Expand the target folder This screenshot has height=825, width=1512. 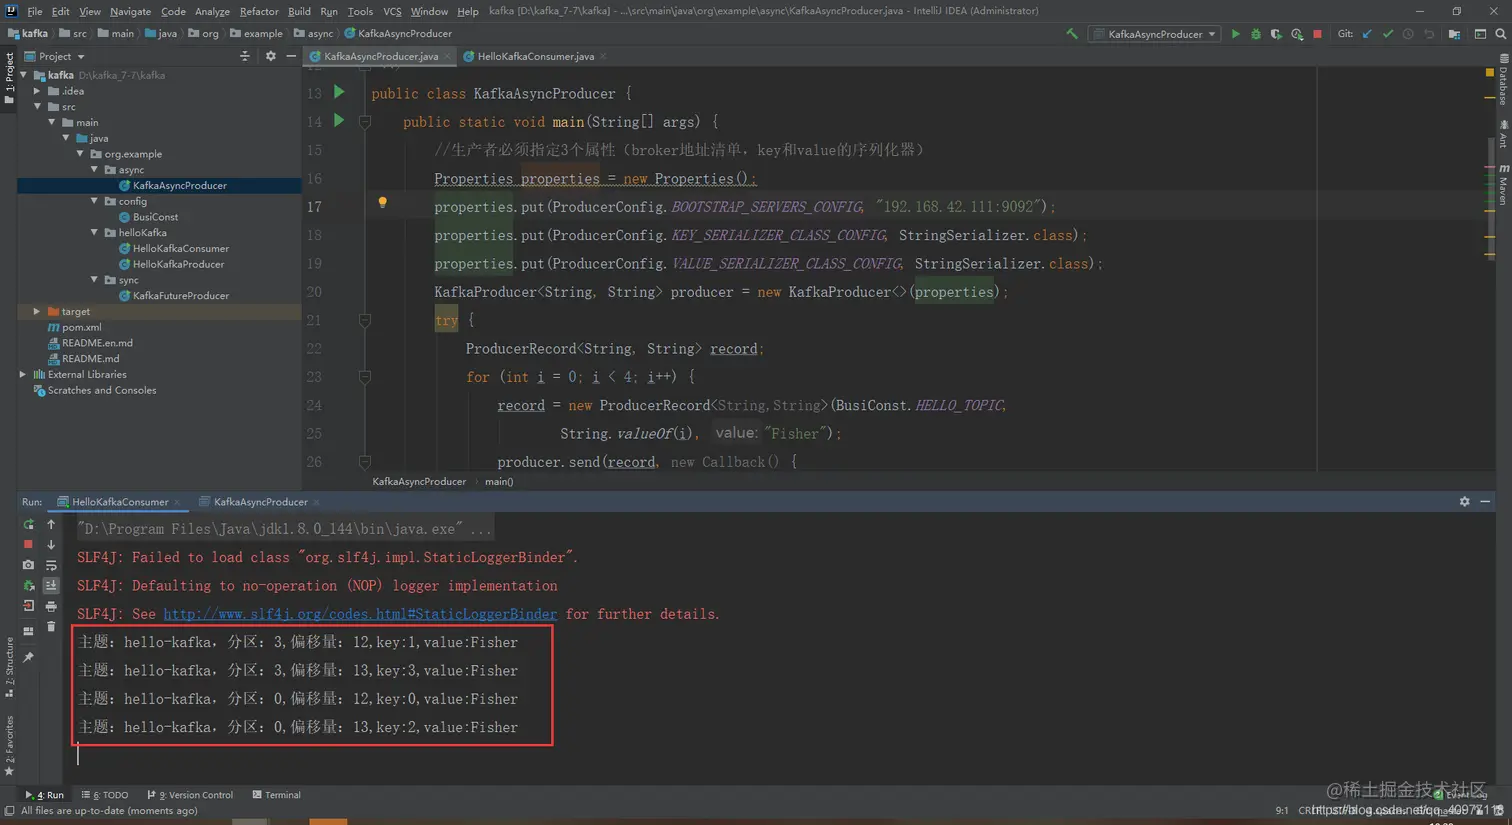(x=38, y=311)
